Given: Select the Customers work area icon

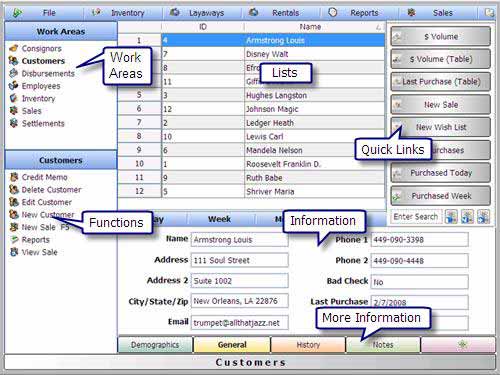Looking at the screenshot, I should pos(14,61).
